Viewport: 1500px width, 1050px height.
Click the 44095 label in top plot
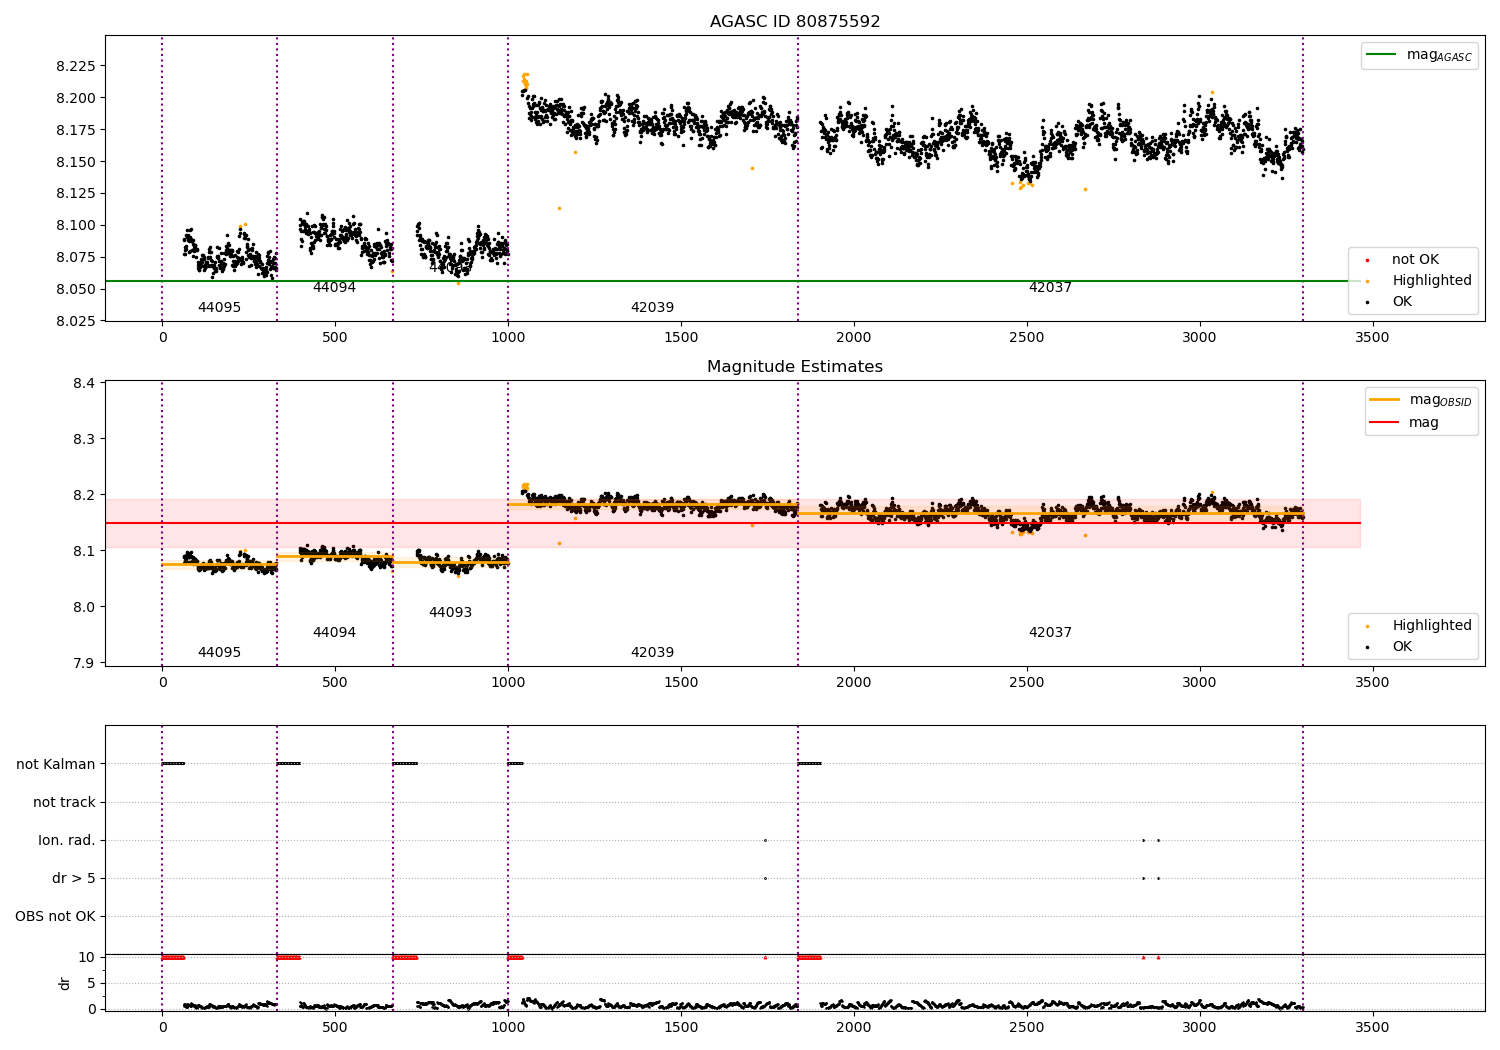click(x=219, y=308)
